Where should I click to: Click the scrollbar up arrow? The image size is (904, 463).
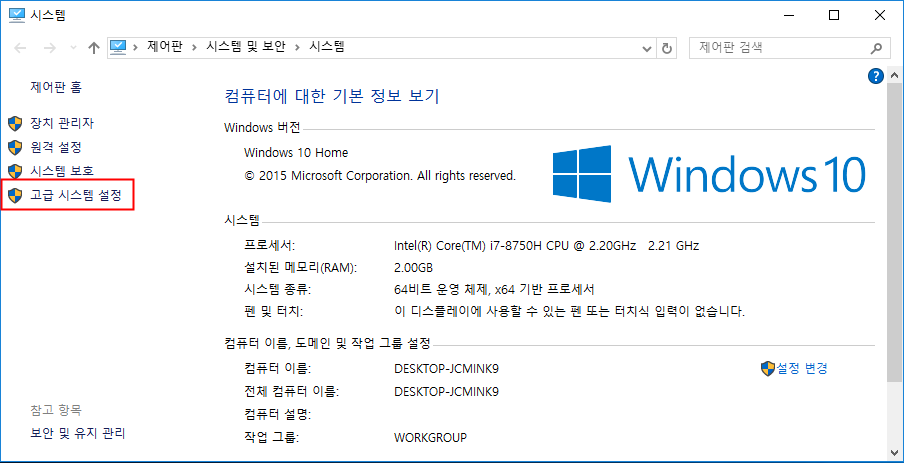(894, 76)
